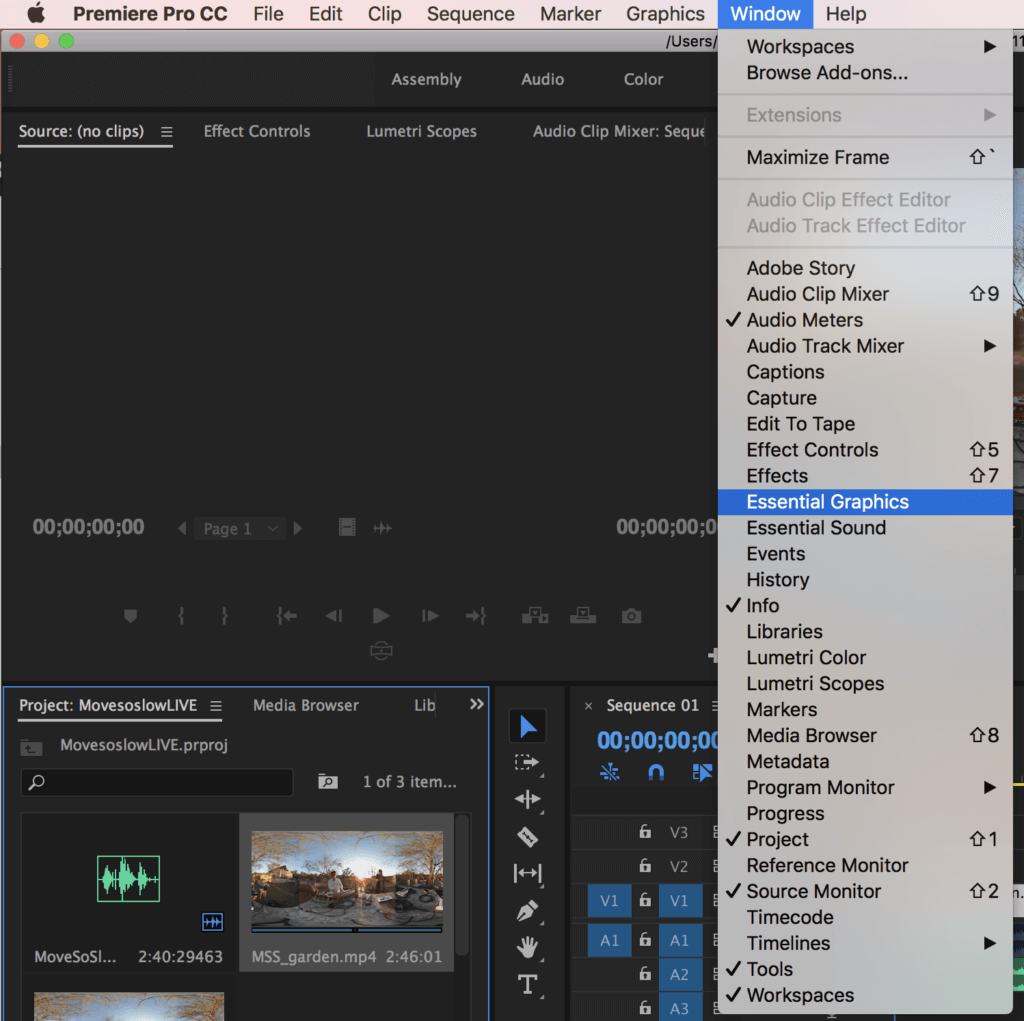This screenshot has height=1021, width=1024.
Task: Click Go to Out point button
Action: click(476, 616)
